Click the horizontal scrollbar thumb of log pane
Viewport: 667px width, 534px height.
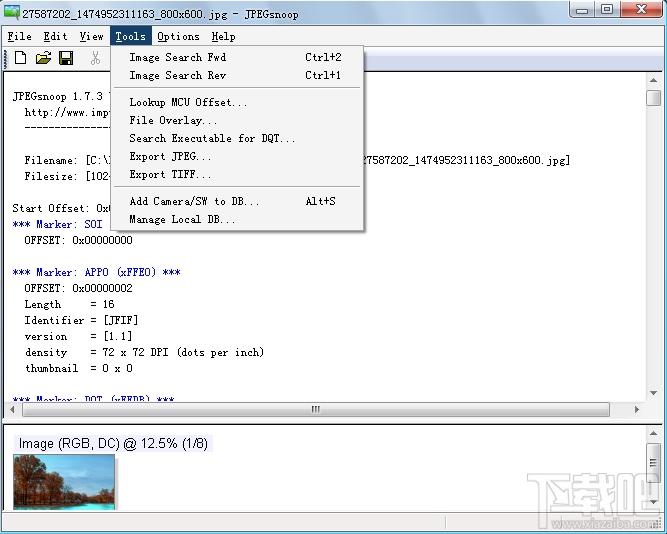pyautogui.click(x=316, y=409)
